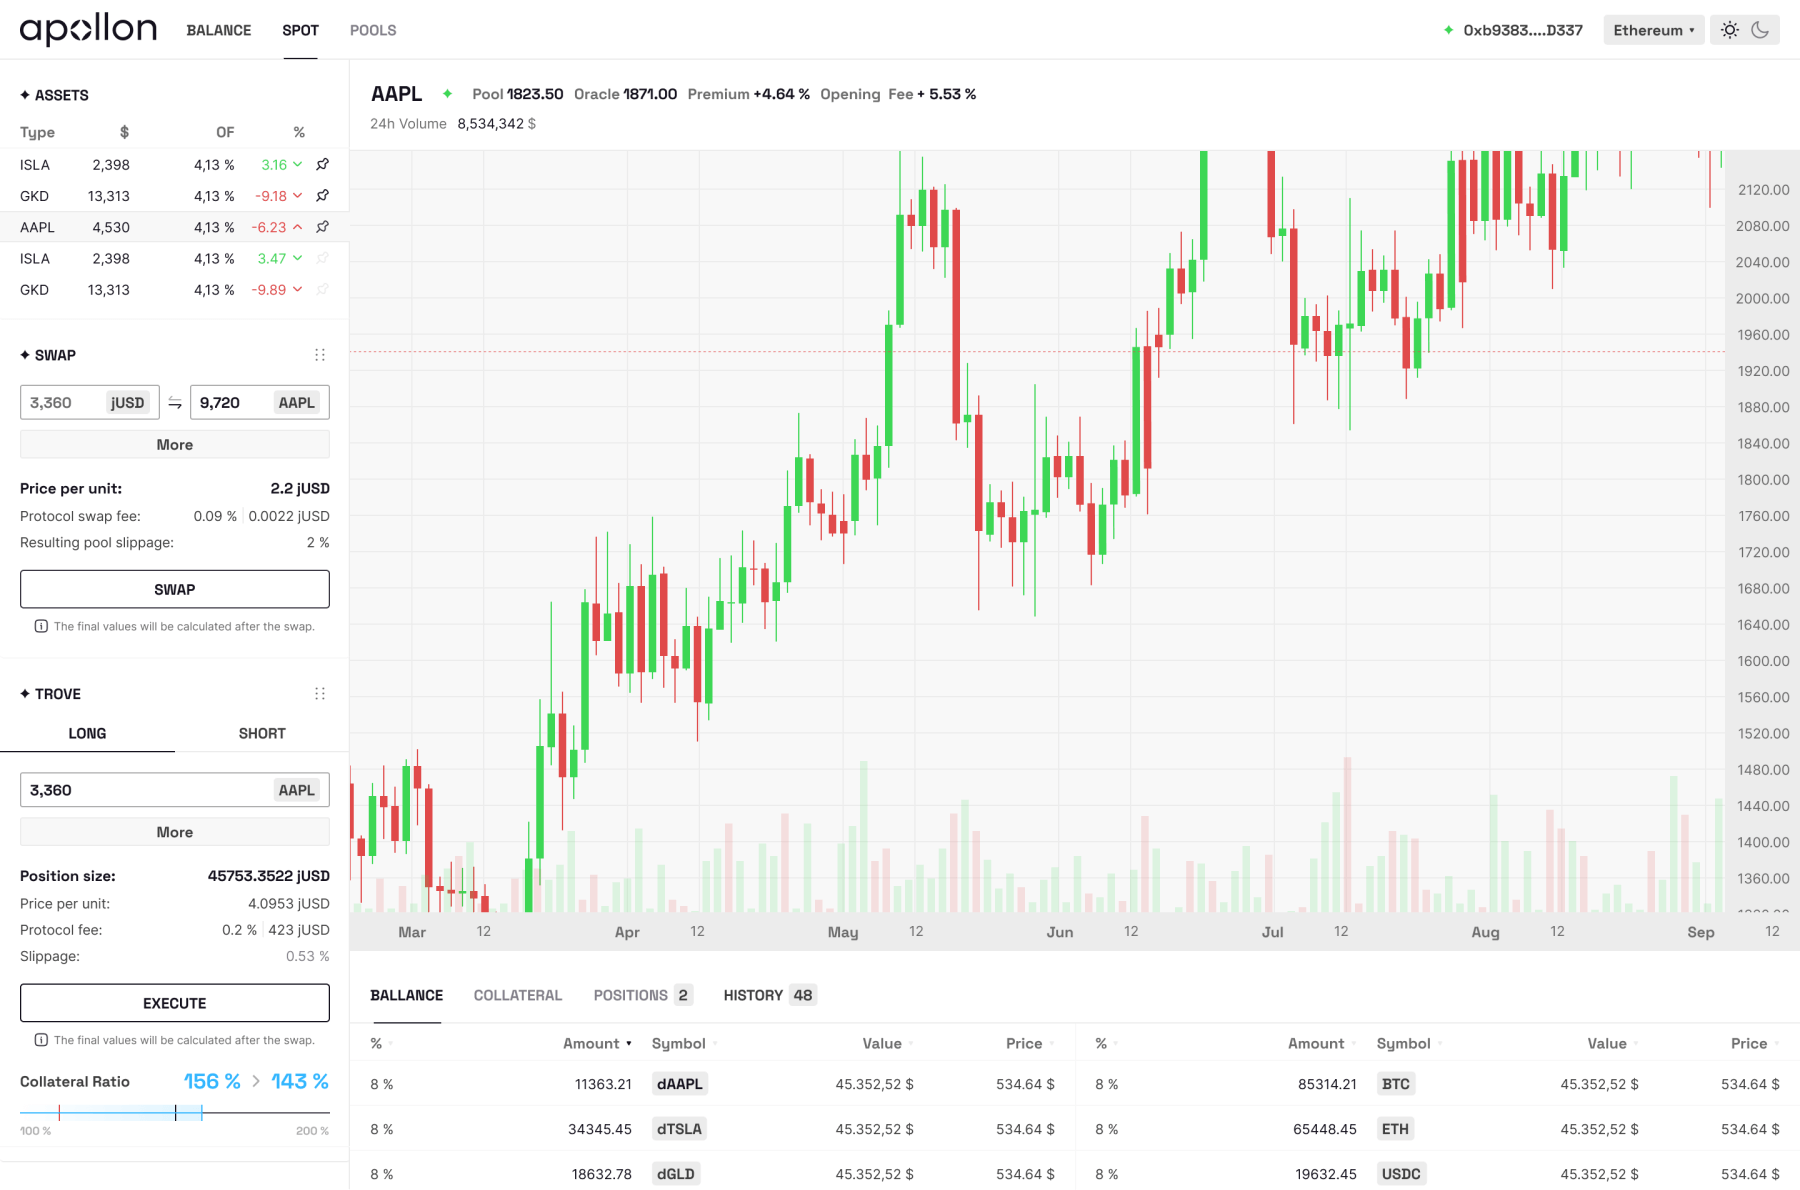Toggle pin on first ISLA row
The width and height of the screenshot is (1800, 1190).
[x=322, y=165]
